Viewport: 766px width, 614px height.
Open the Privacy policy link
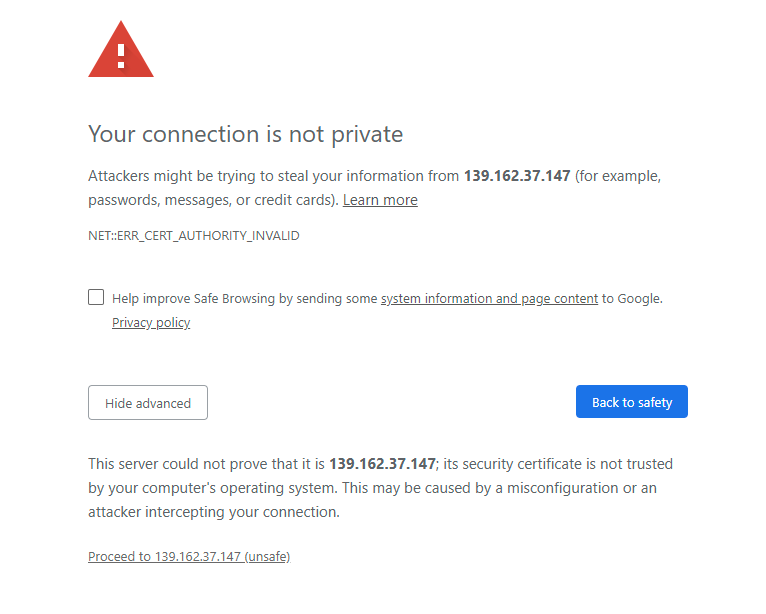(x=151, y=323)
